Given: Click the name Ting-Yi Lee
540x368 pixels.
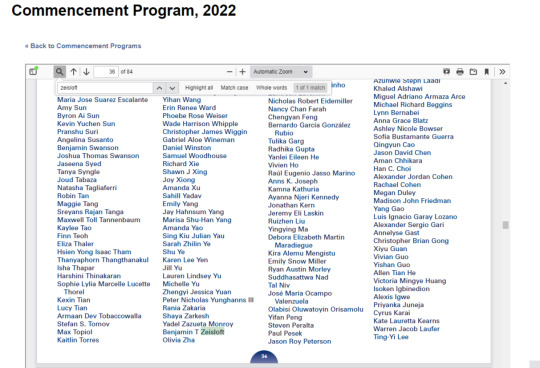Looking at the screenshot, I should pyautogui.click(x=391, y=337).
